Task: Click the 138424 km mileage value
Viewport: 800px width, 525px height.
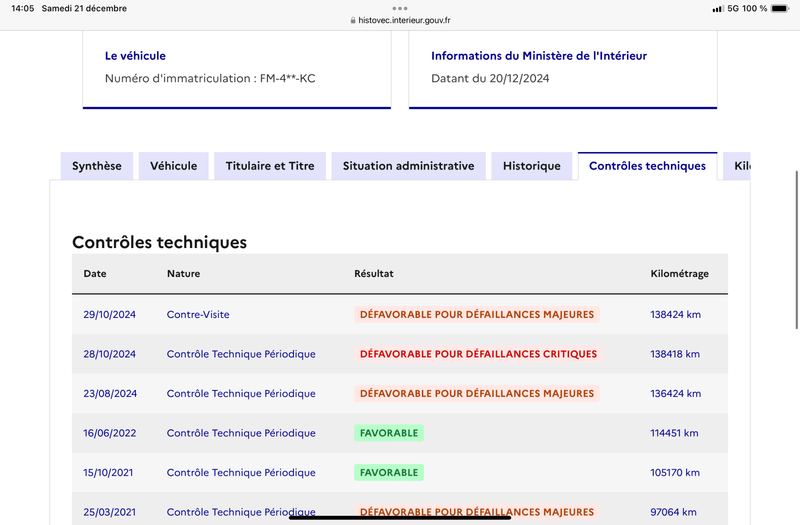Action: click(x=676, y=314)
